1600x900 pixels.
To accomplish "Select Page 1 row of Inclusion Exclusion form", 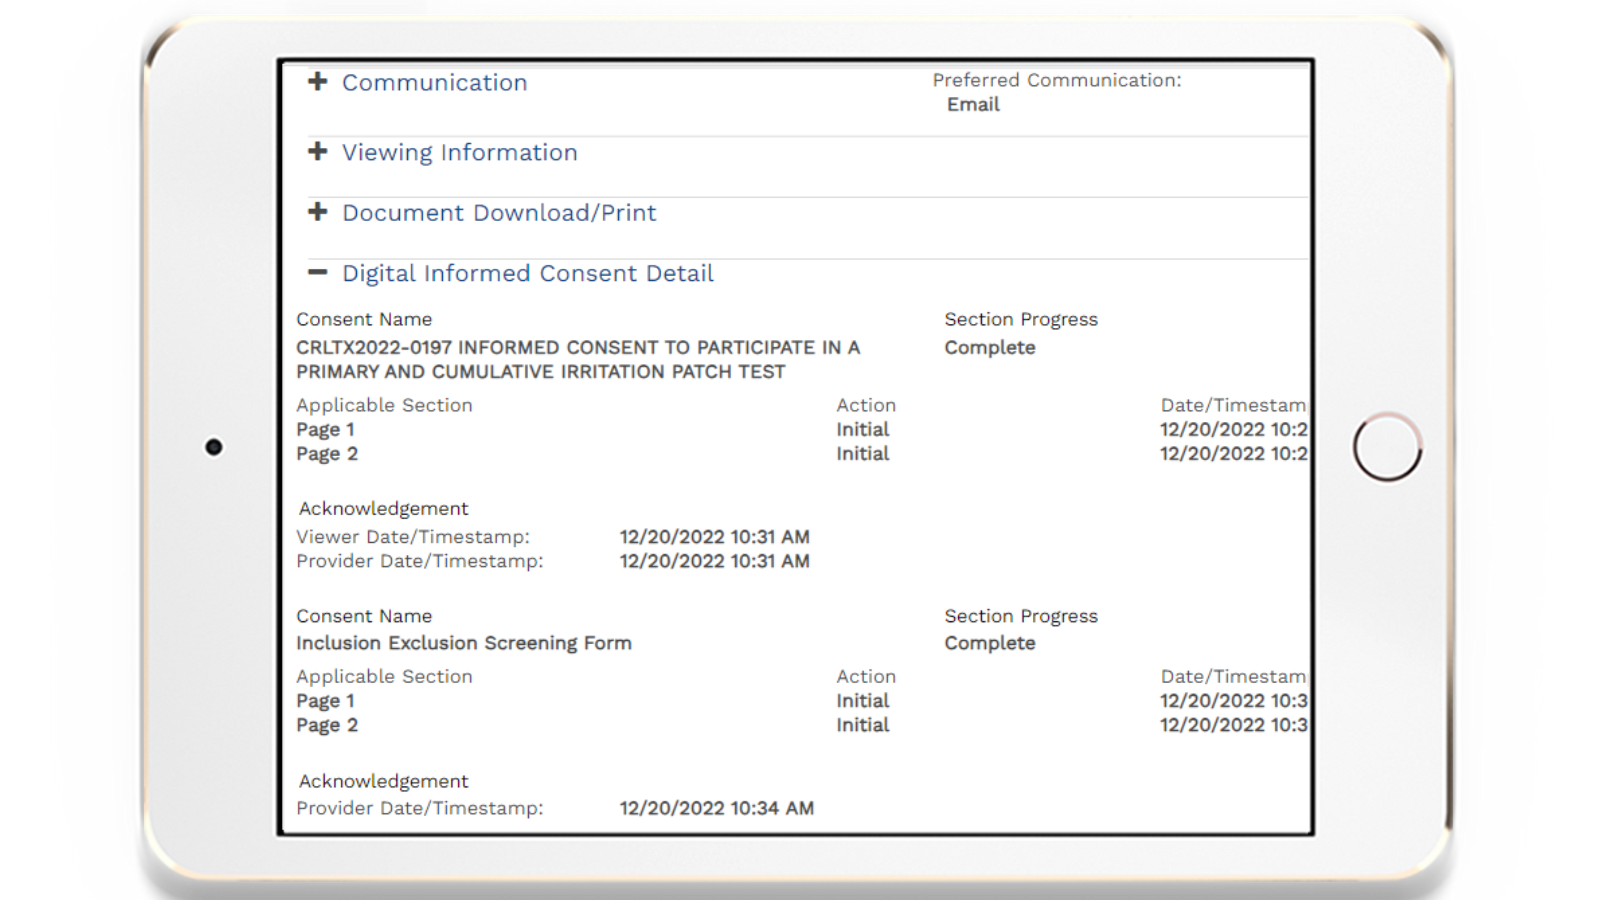I will click(x=325, y=701).
